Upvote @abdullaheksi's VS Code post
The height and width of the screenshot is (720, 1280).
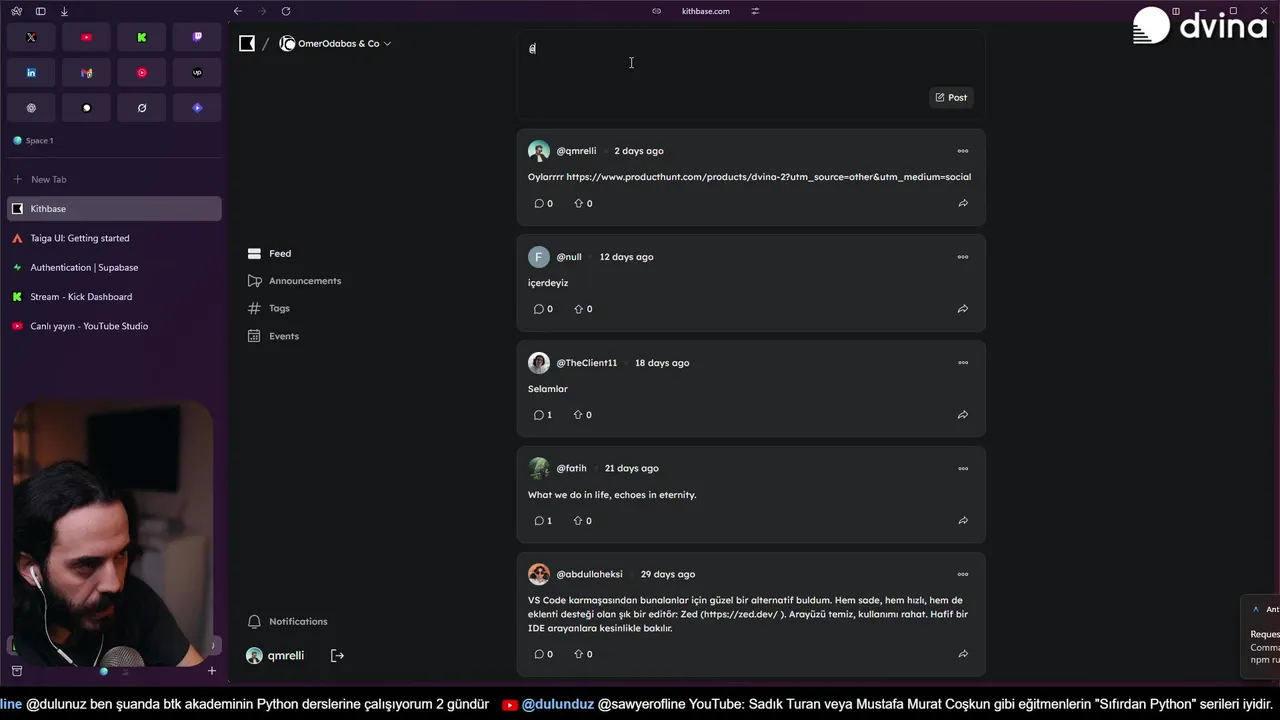pyautogui.click(x=583, y=654)
